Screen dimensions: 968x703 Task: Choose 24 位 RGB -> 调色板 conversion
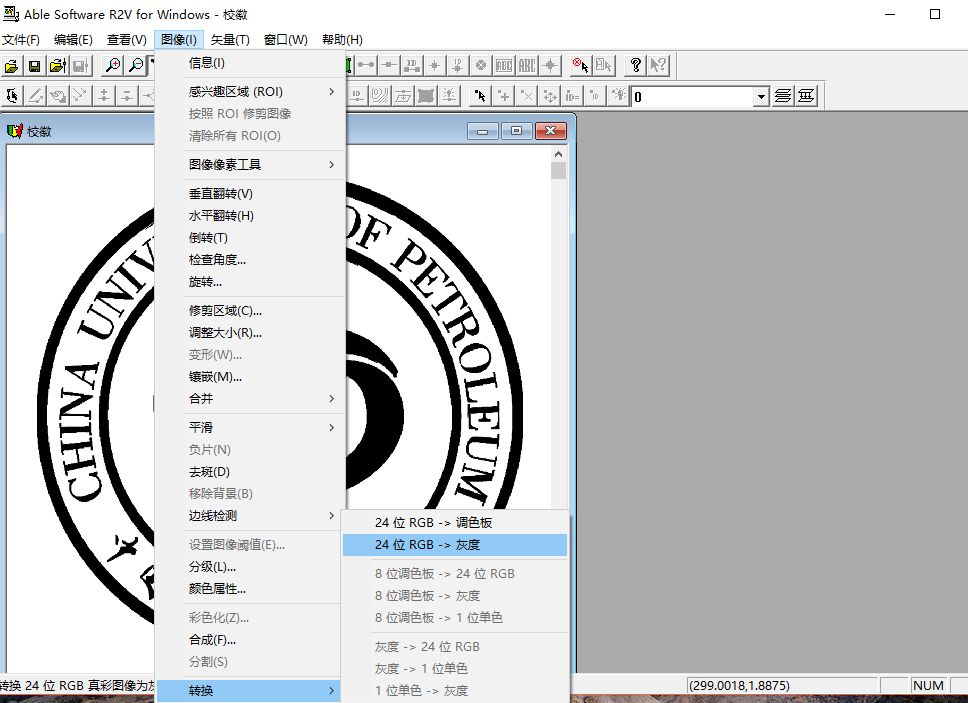pos(455,523)
